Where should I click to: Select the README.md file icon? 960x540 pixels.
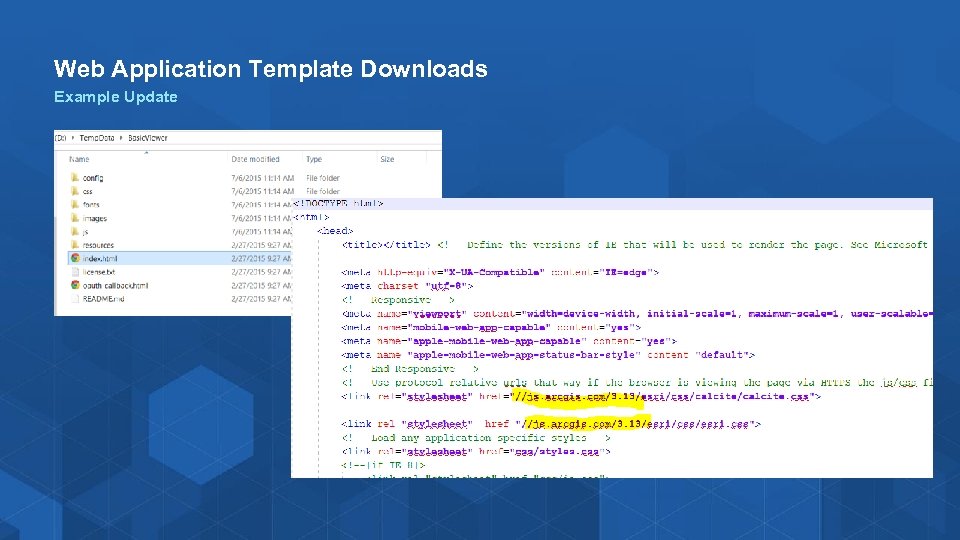point(75,299)
